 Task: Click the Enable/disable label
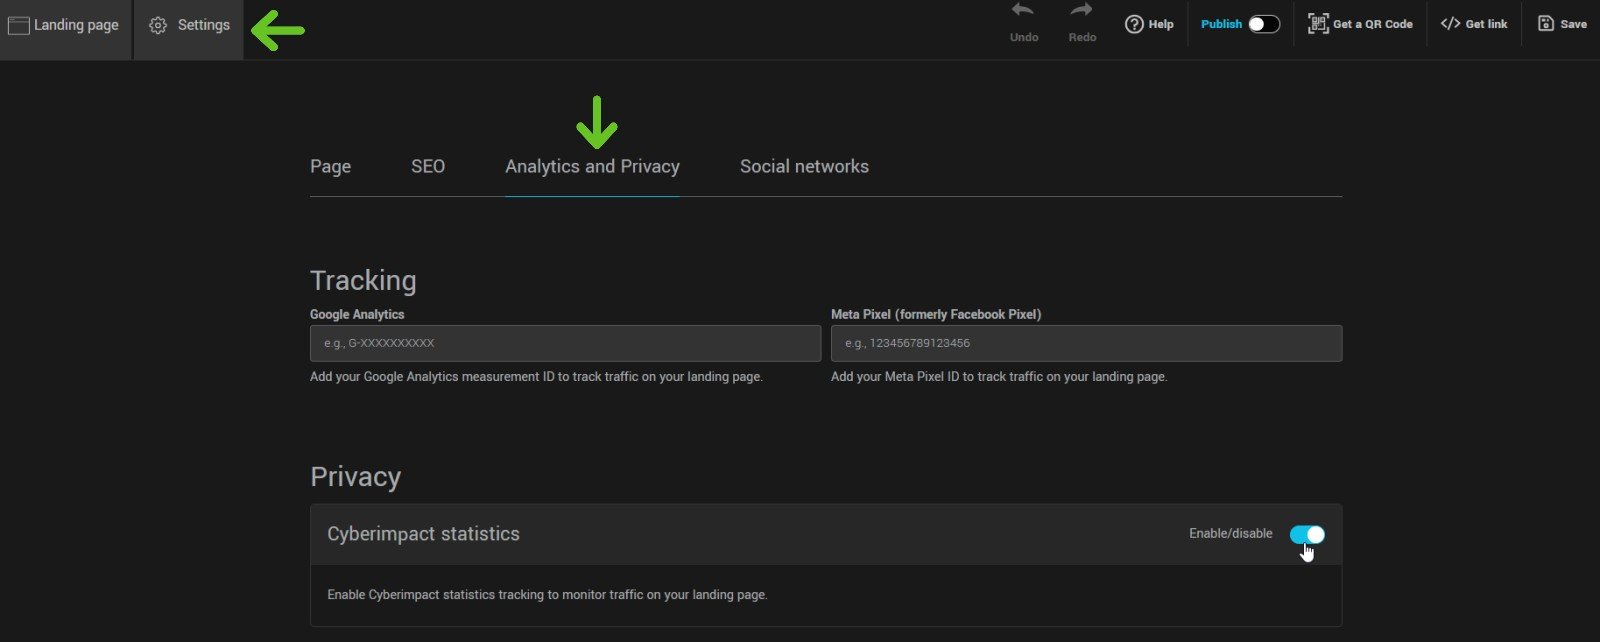[x=1230, y=534]
